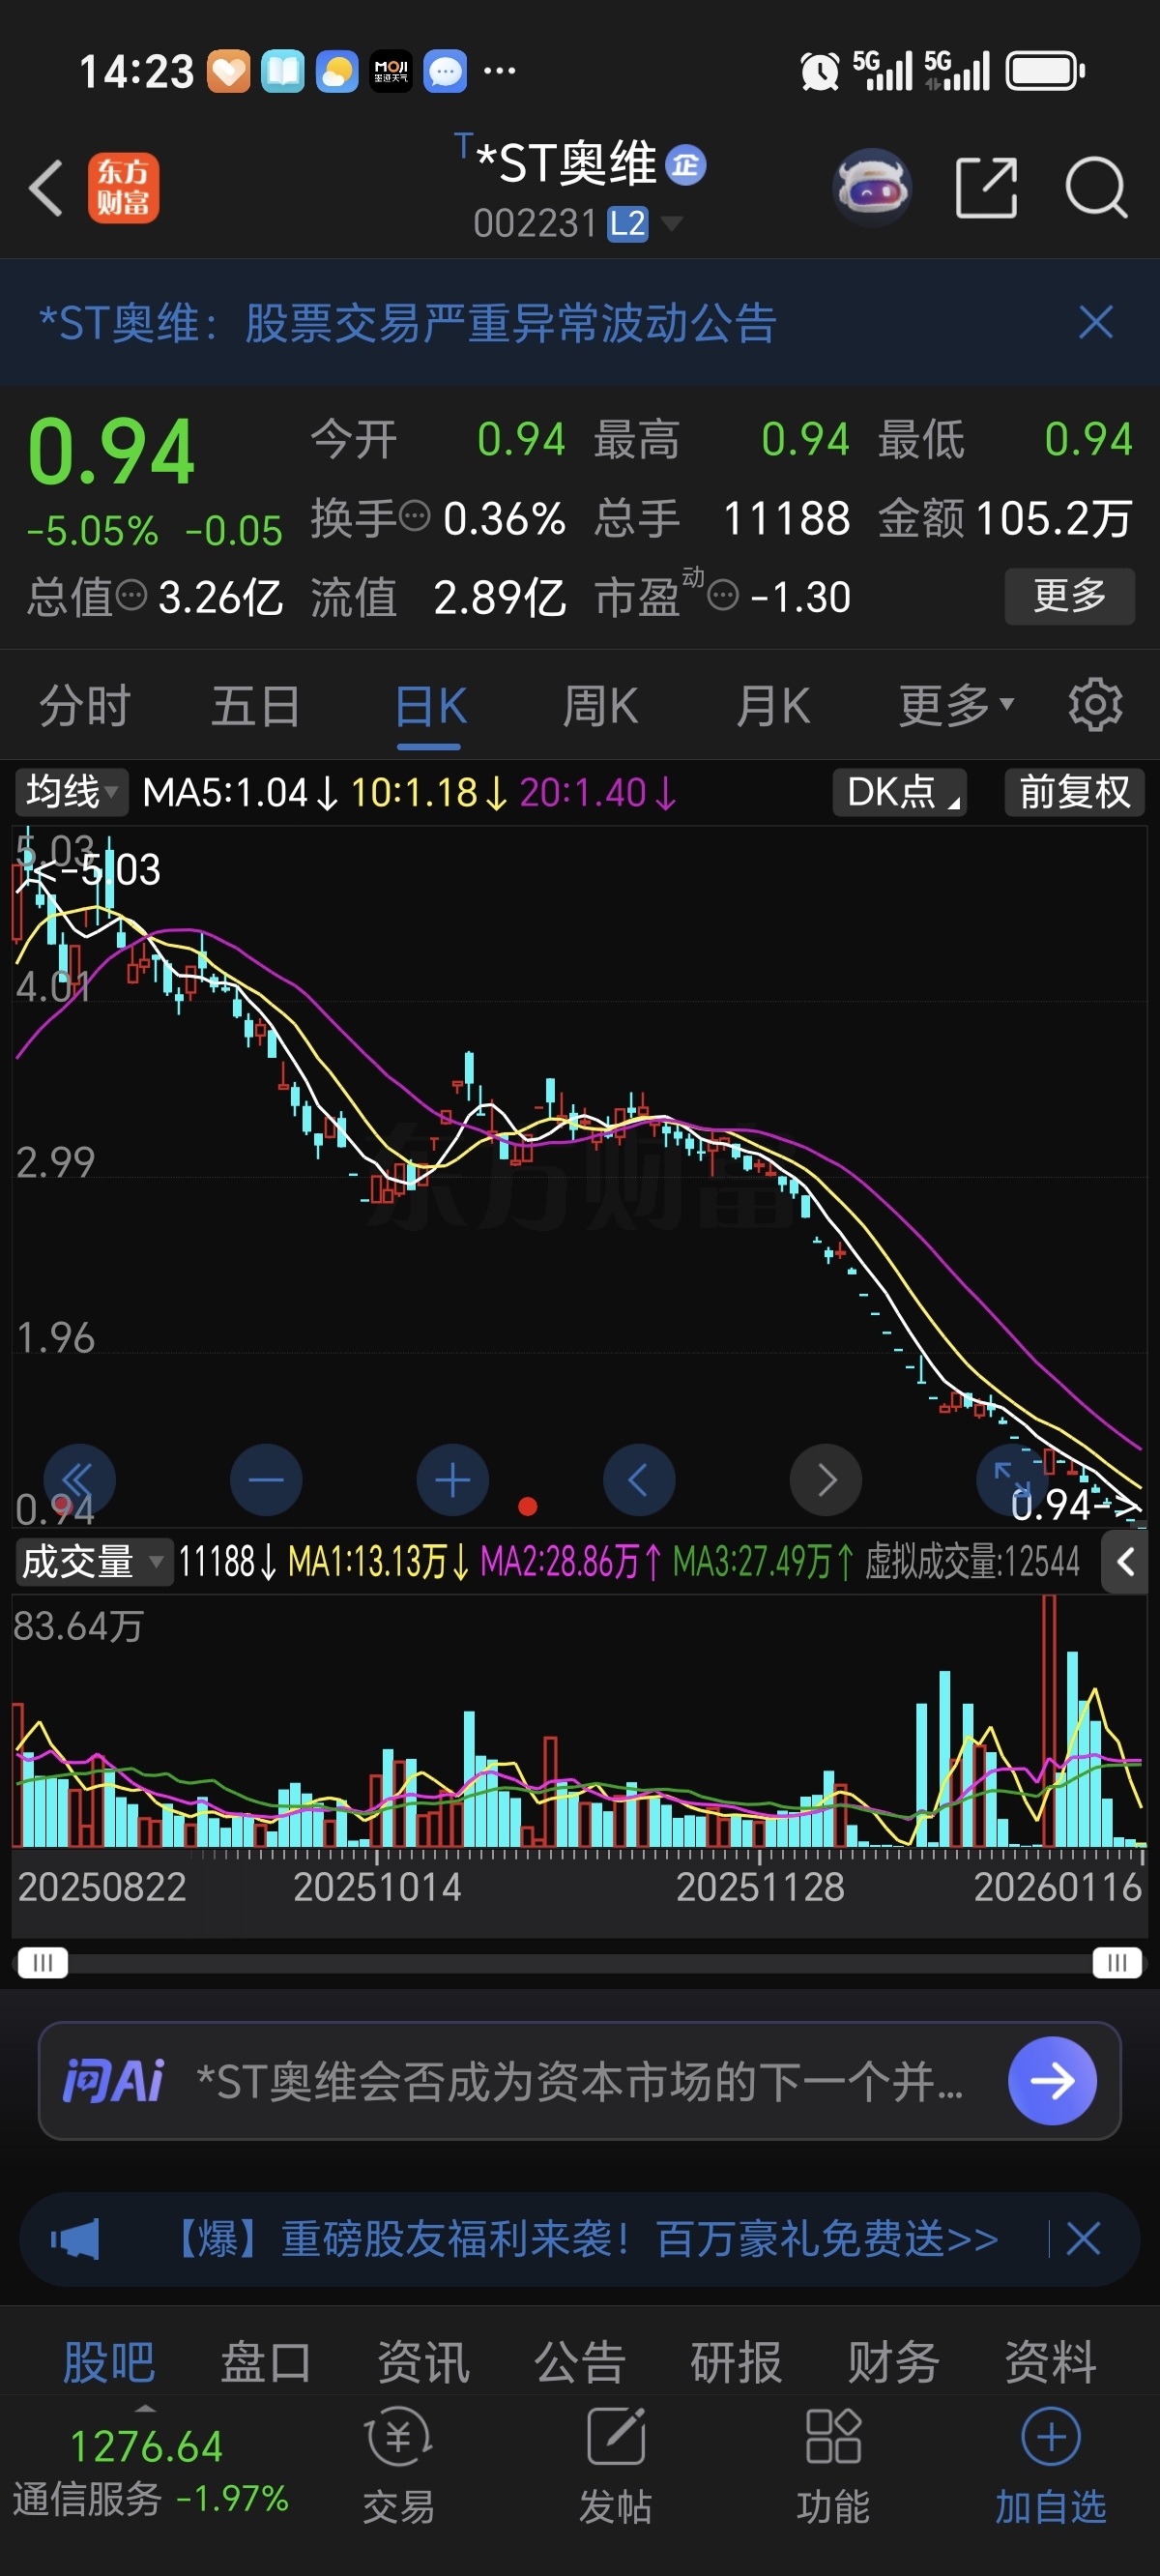The image size is (1160, 2576).
Task: Open AI question about *ST奥维
Action: pyautogui.click(x=580, y=2081)
